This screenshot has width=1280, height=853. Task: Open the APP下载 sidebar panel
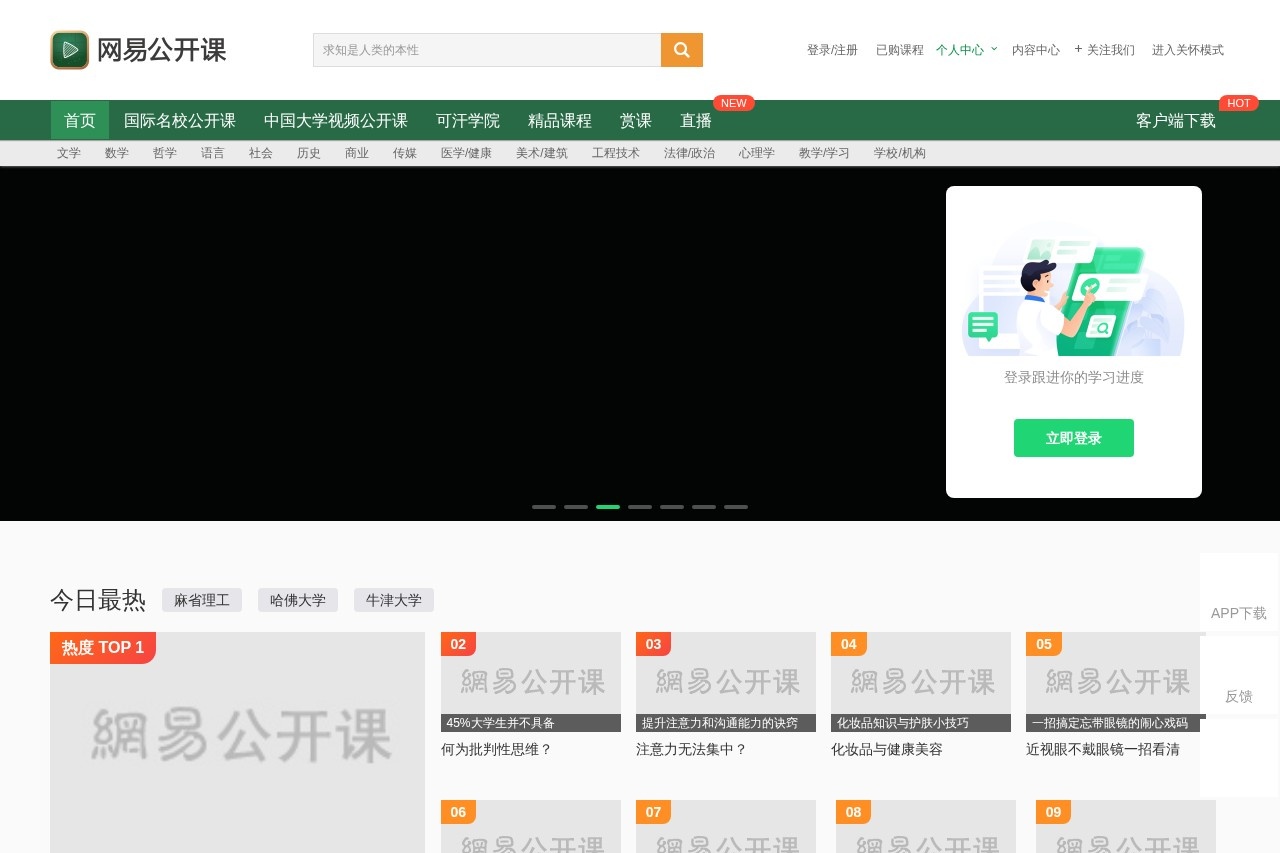[1238, 613]
